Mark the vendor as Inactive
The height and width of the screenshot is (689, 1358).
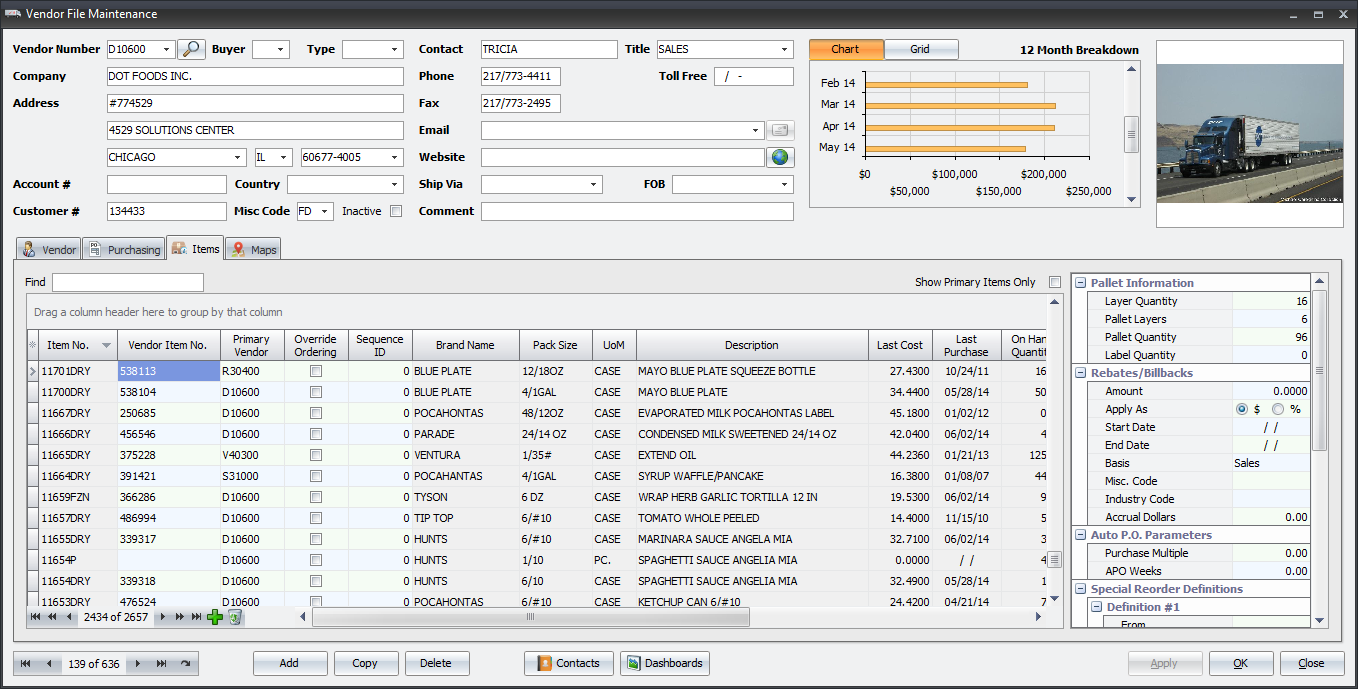pos(395,211)
